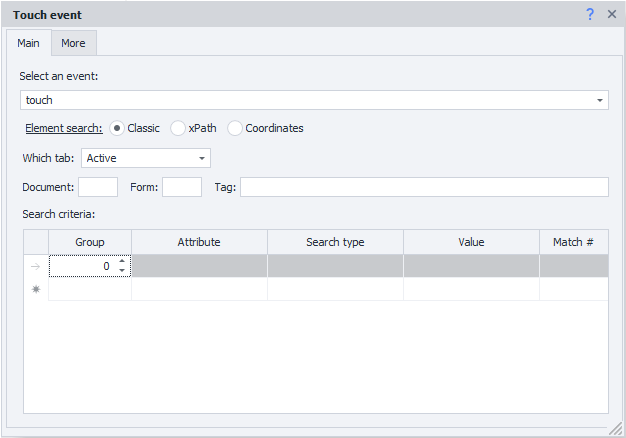Click the help question mark icon

(x=591, y=15)
